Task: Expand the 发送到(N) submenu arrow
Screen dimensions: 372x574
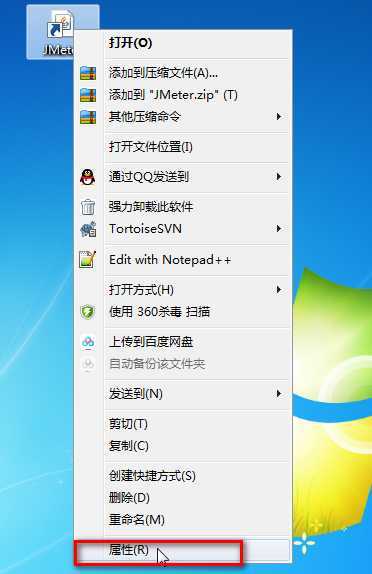Action: pyautogui.click(x=279, y=394)
